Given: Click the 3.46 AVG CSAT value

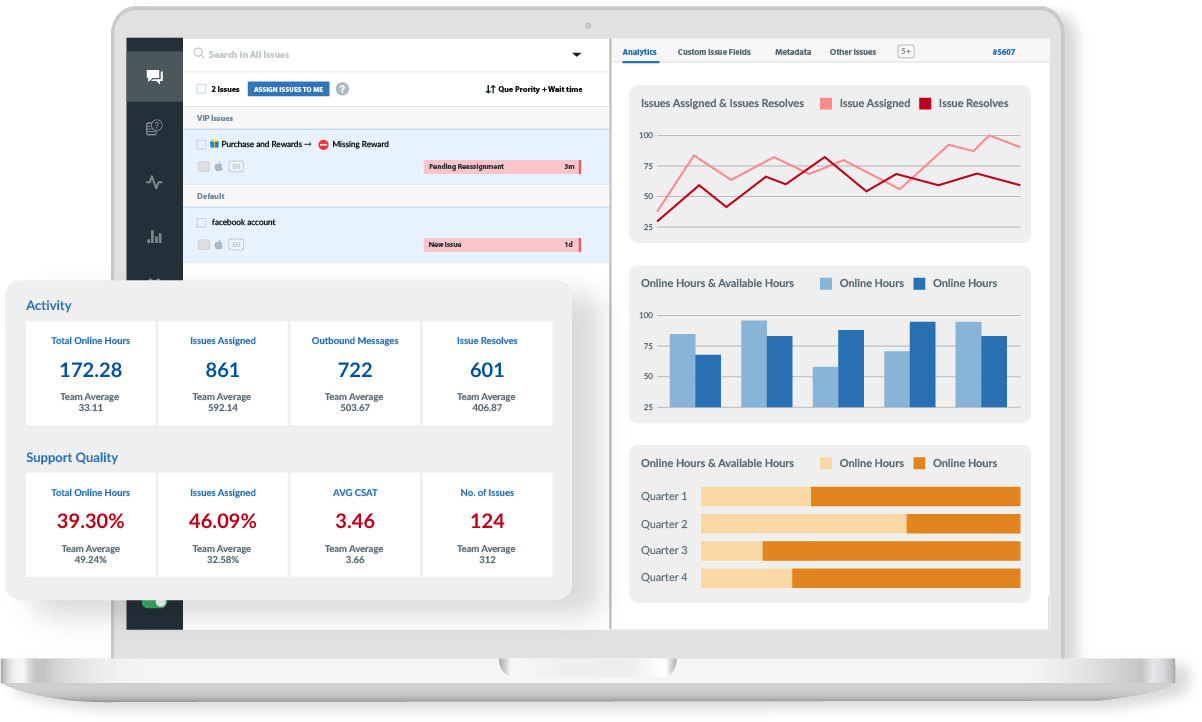Looking at the screenshot, I should pyautogui.click(x=355, y=521).
